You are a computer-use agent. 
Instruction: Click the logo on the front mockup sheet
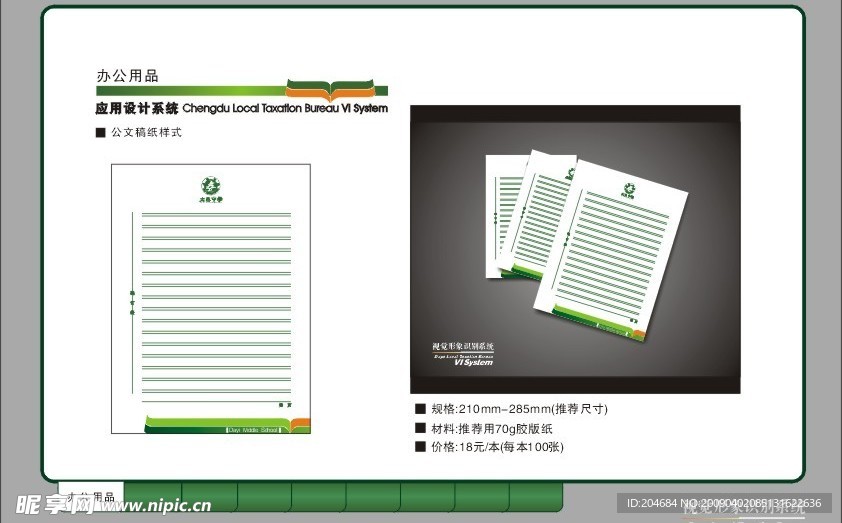coord(629,189)
